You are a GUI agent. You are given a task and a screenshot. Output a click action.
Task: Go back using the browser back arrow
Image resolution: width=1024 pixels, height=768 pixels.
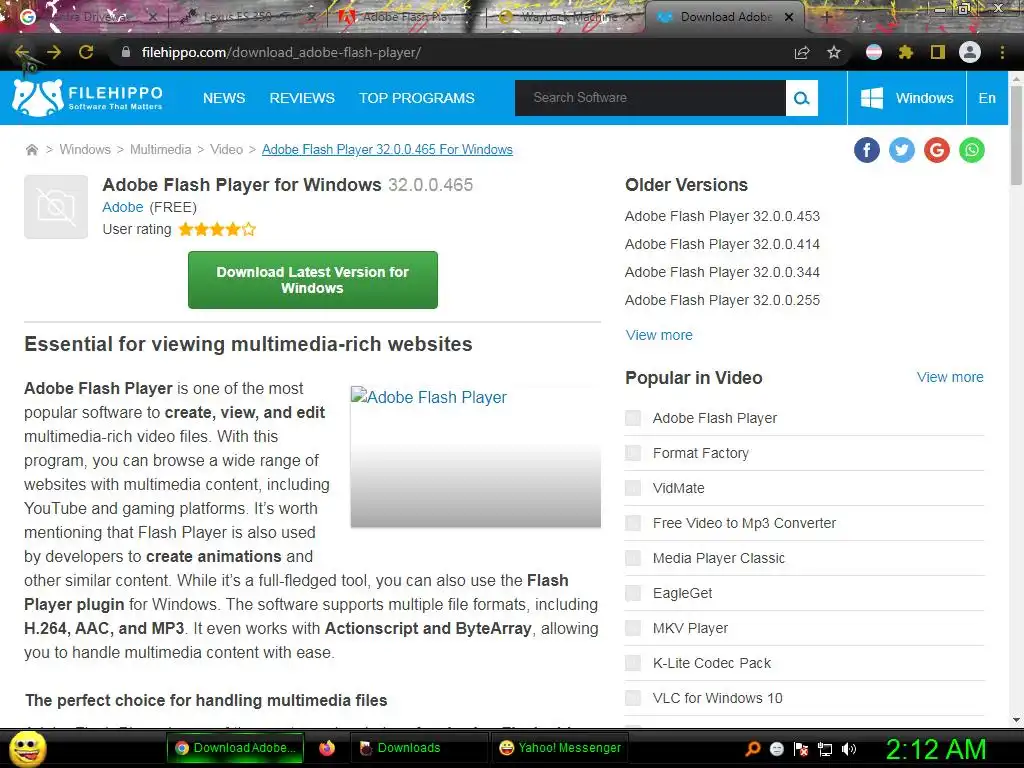22,52
